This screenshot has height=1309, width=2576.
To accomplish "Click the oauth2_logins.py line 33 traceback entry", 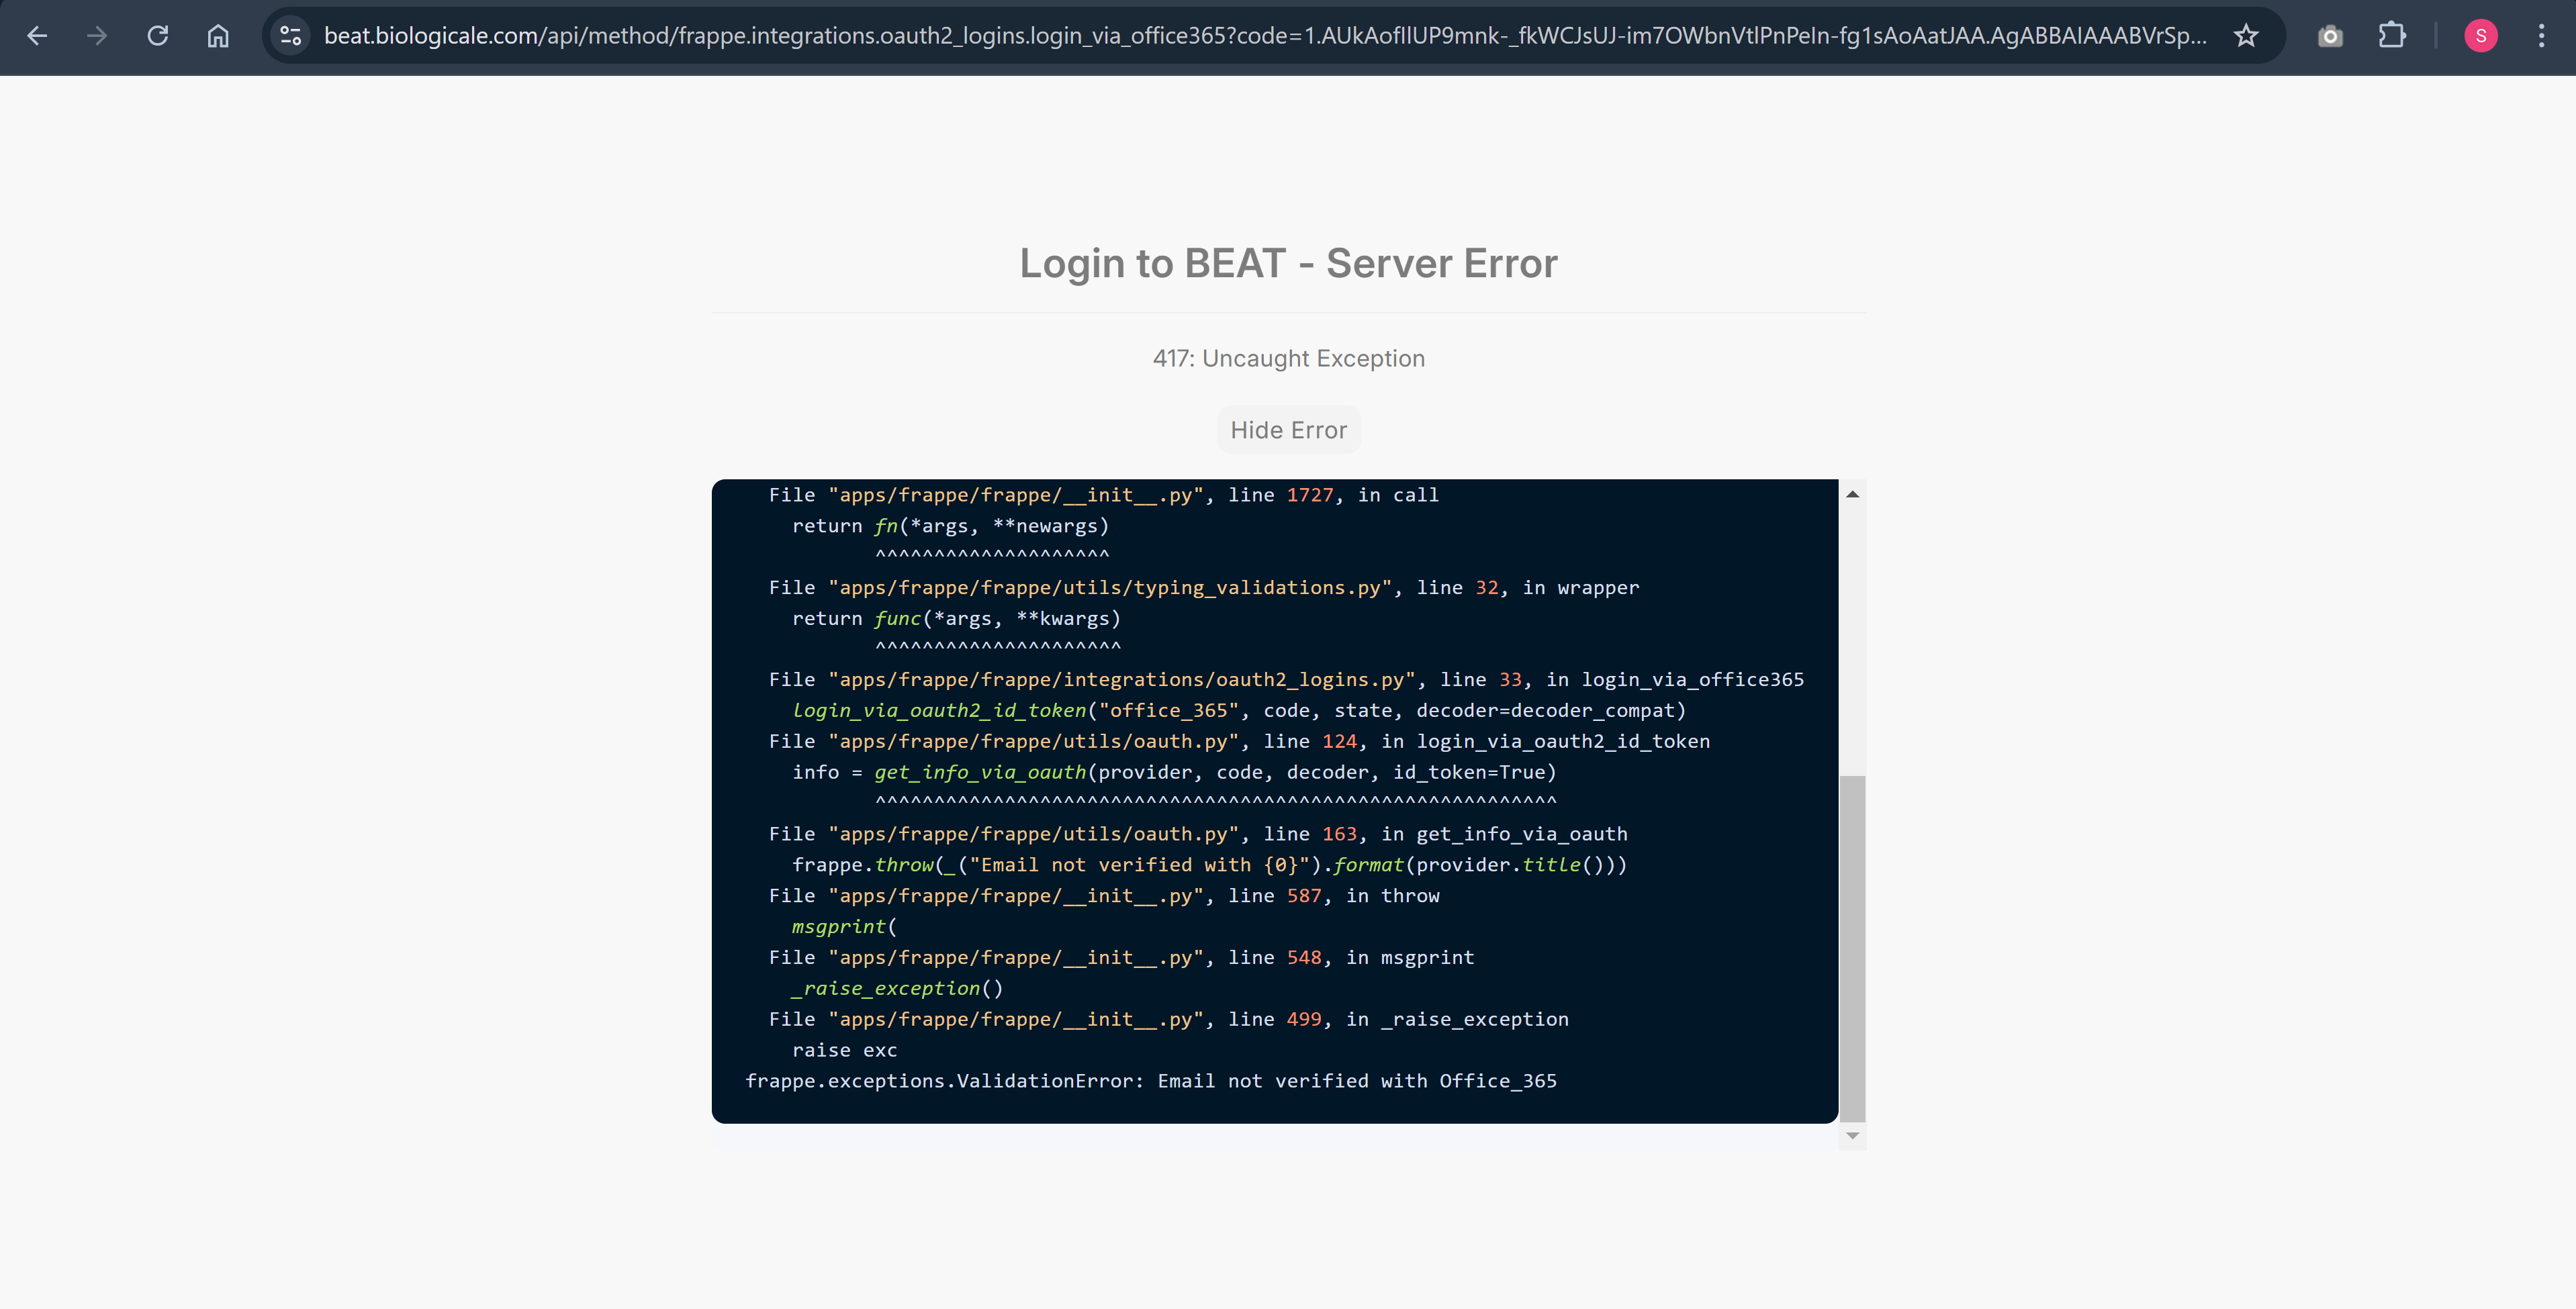I will (x=1286, y=680).
